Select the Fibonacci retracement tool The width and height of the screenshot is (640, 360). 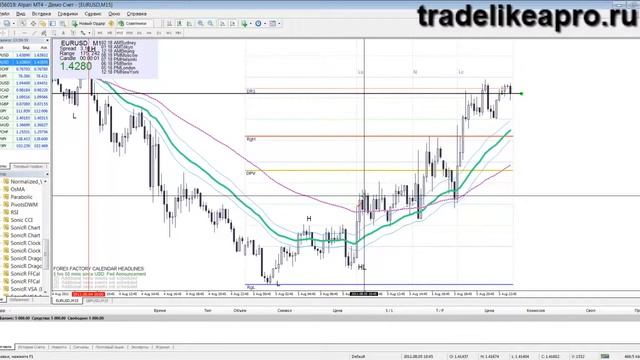pos(54,33)
